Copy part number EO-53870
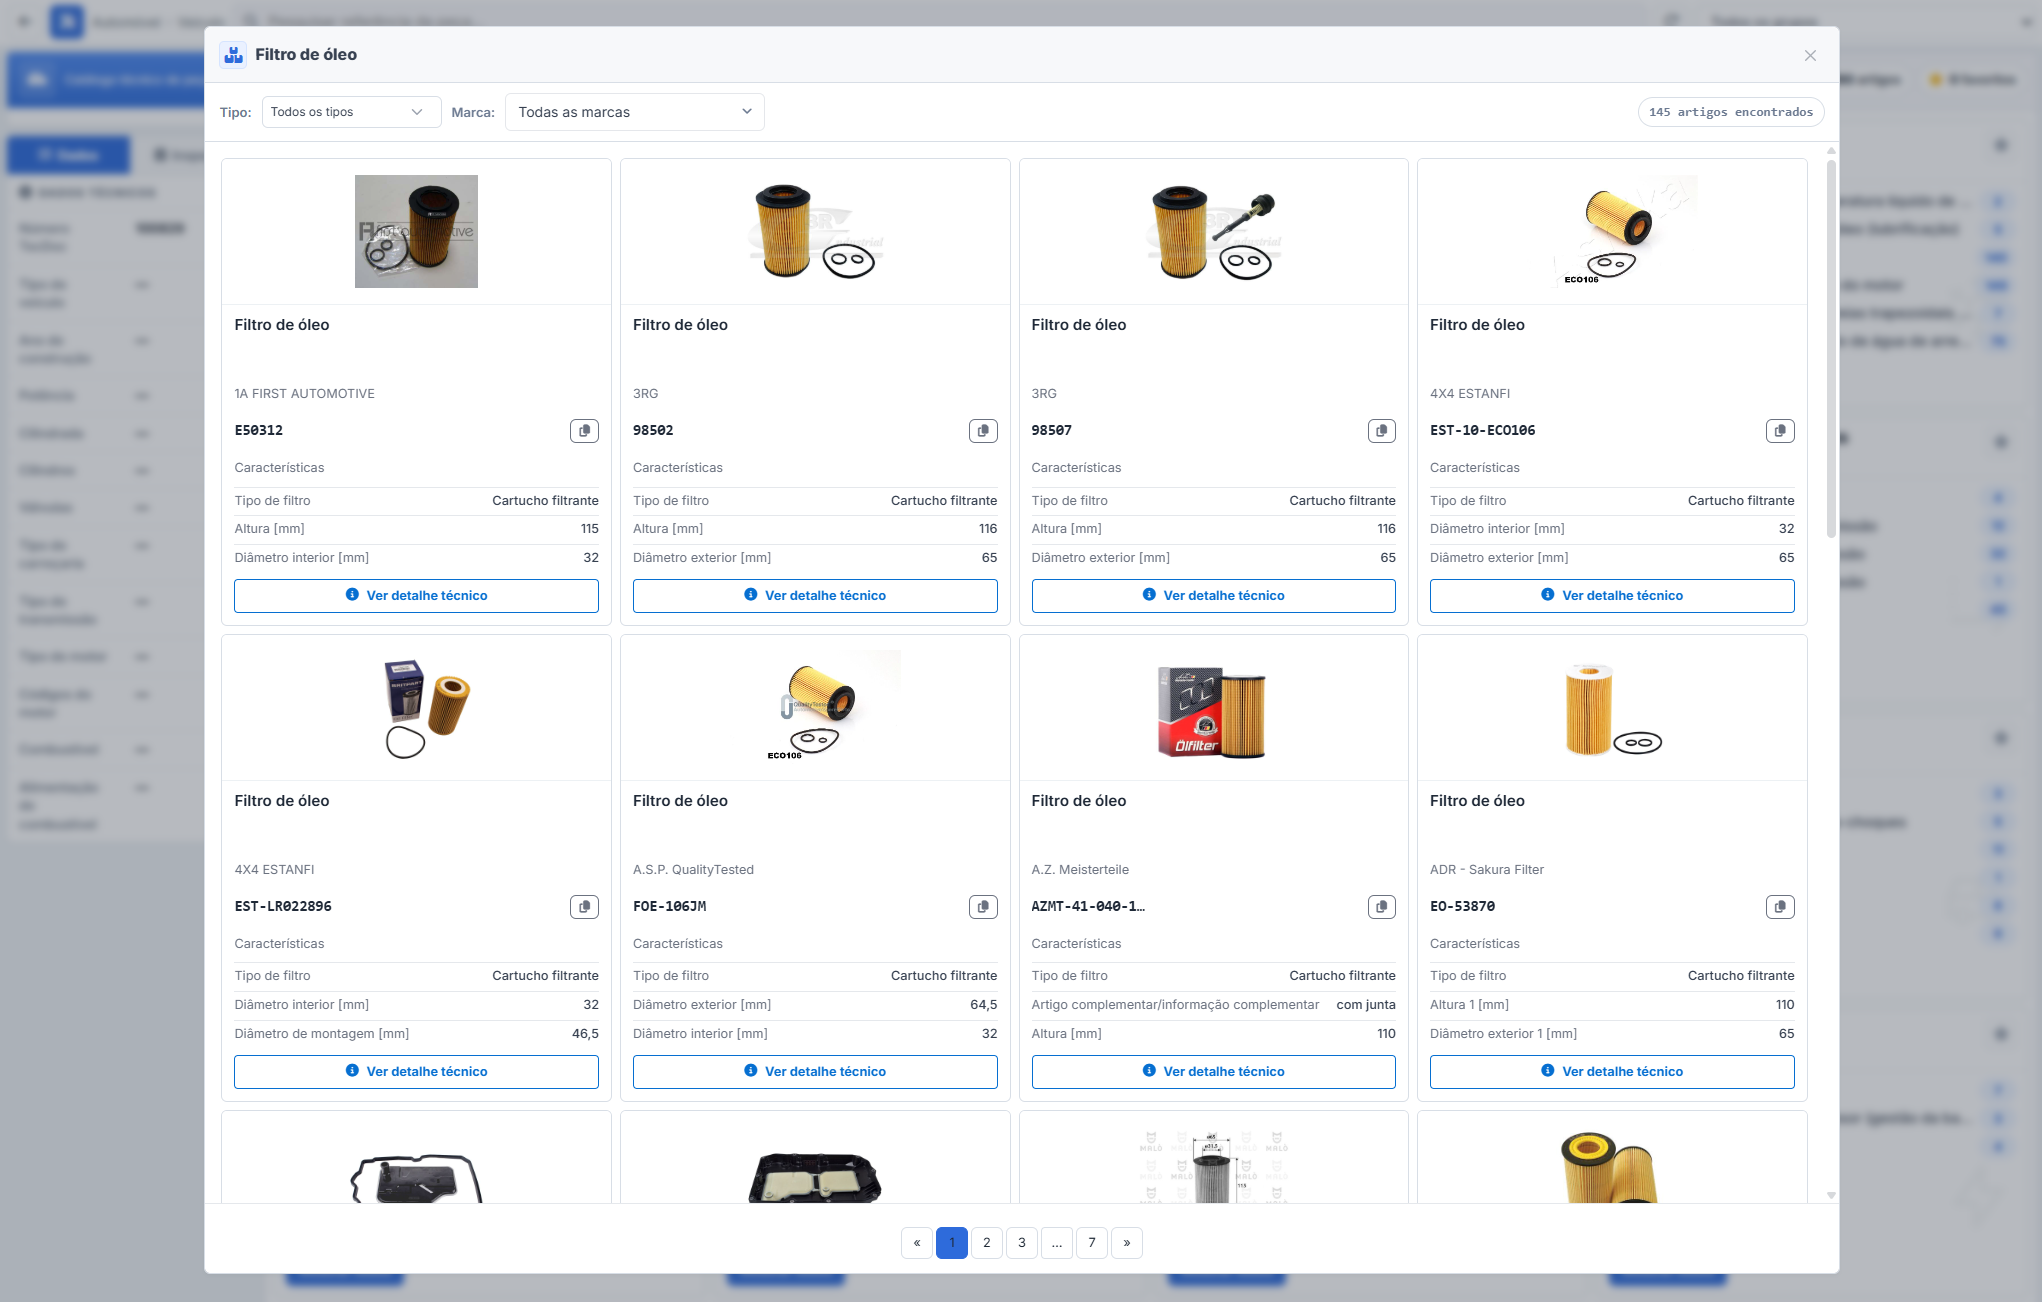This screenshot has height=1302, width=2042. [1780, 907]
